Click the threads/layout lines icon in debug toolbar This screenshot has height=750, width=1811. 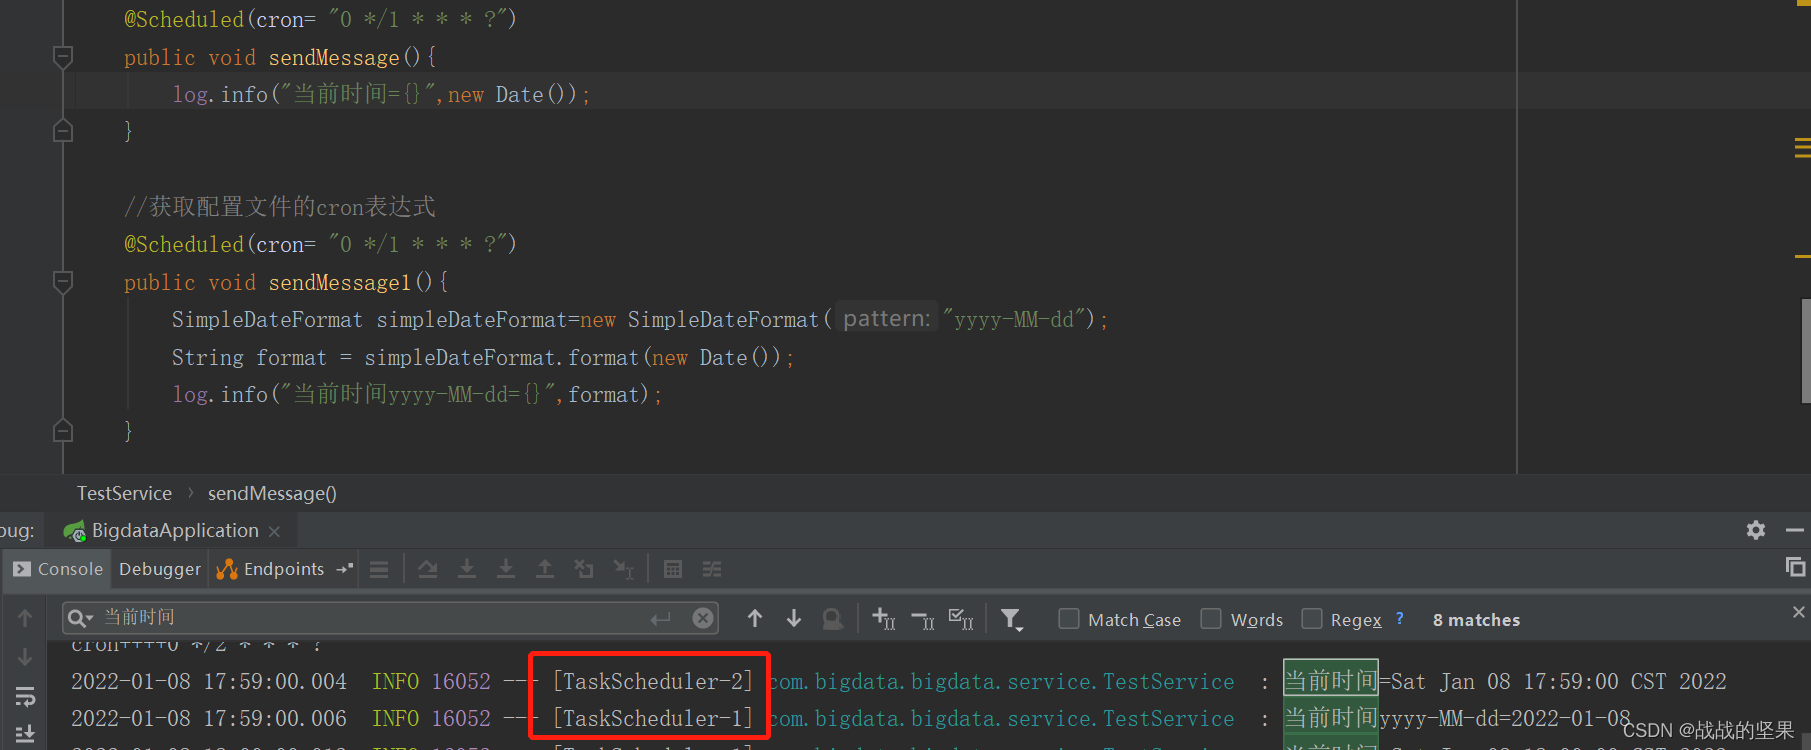(x=379, y=569)
